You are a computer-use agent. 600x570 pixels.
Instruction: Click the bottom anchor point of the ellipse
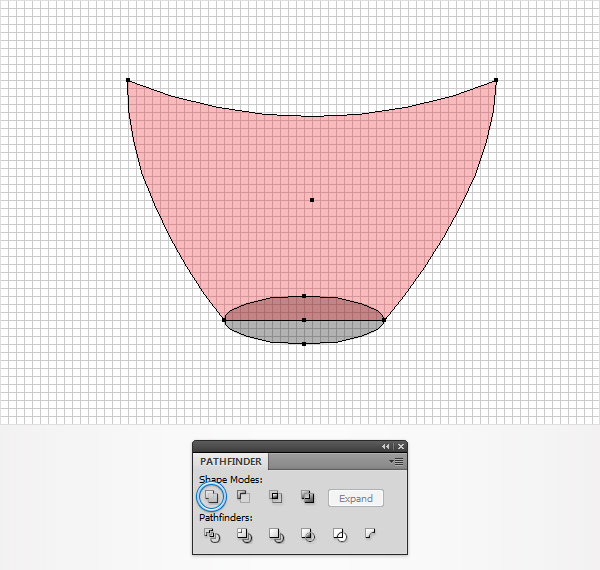(x=304, y=344)
